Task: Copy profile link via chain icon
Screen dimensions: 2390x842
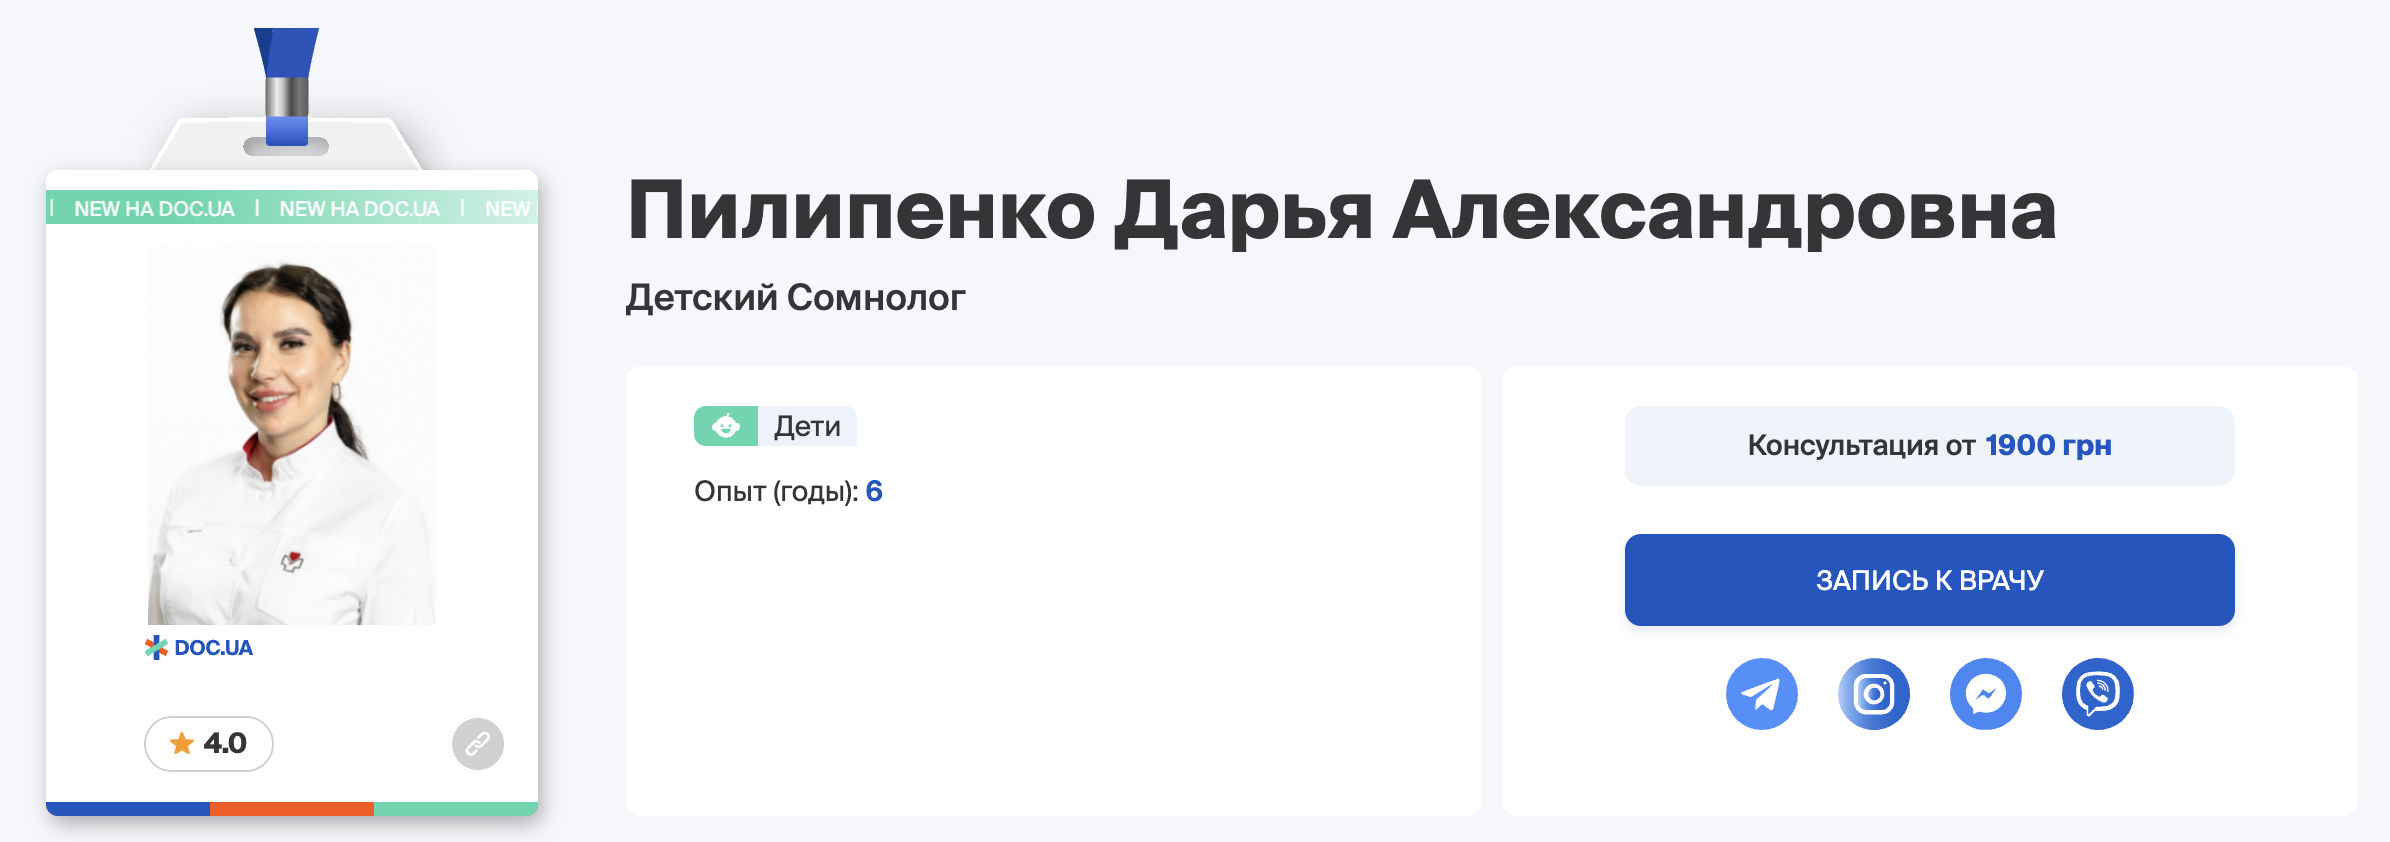Action: pos(478,744)
